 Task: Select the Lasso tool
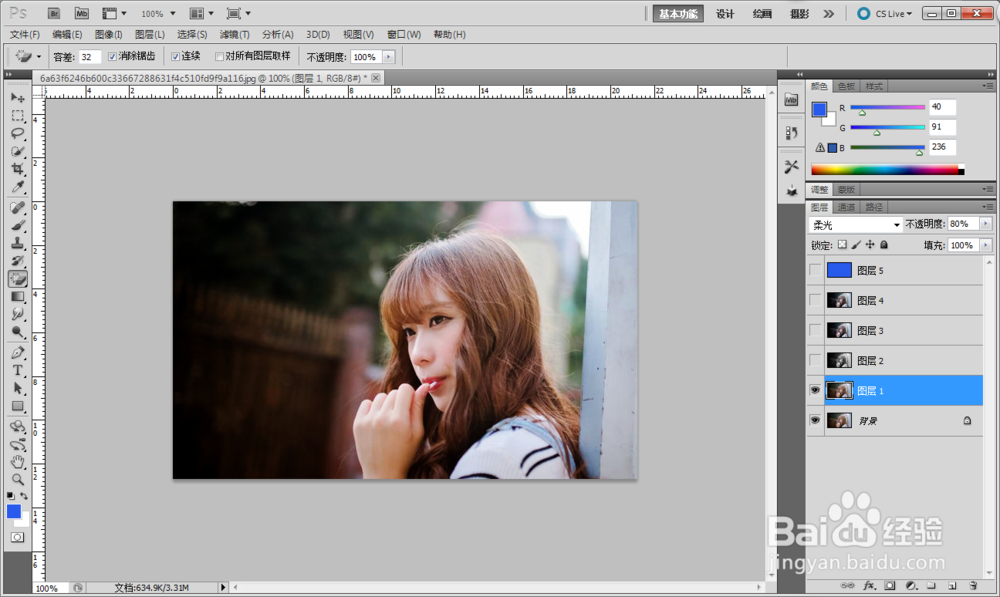tap(17, 133)
